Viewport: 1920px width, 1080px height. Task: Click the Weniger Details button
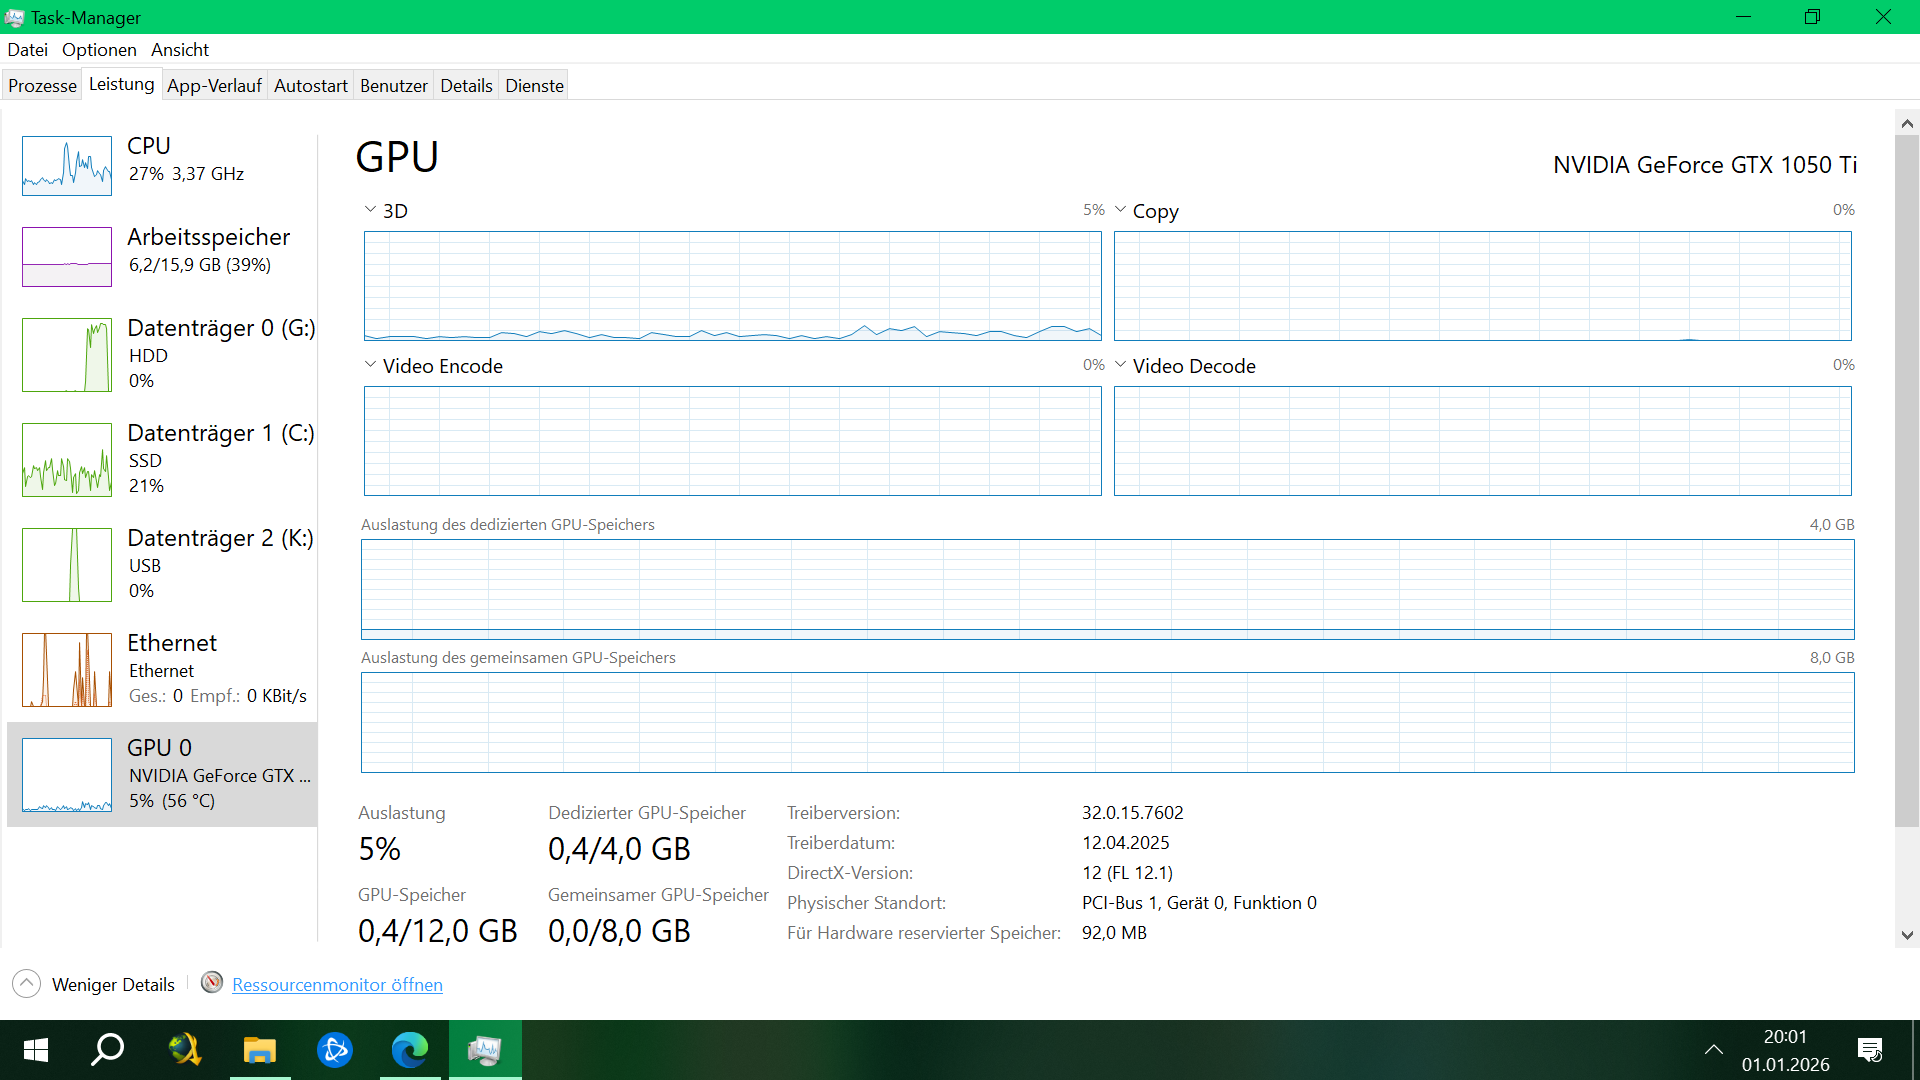pos(113,985)
